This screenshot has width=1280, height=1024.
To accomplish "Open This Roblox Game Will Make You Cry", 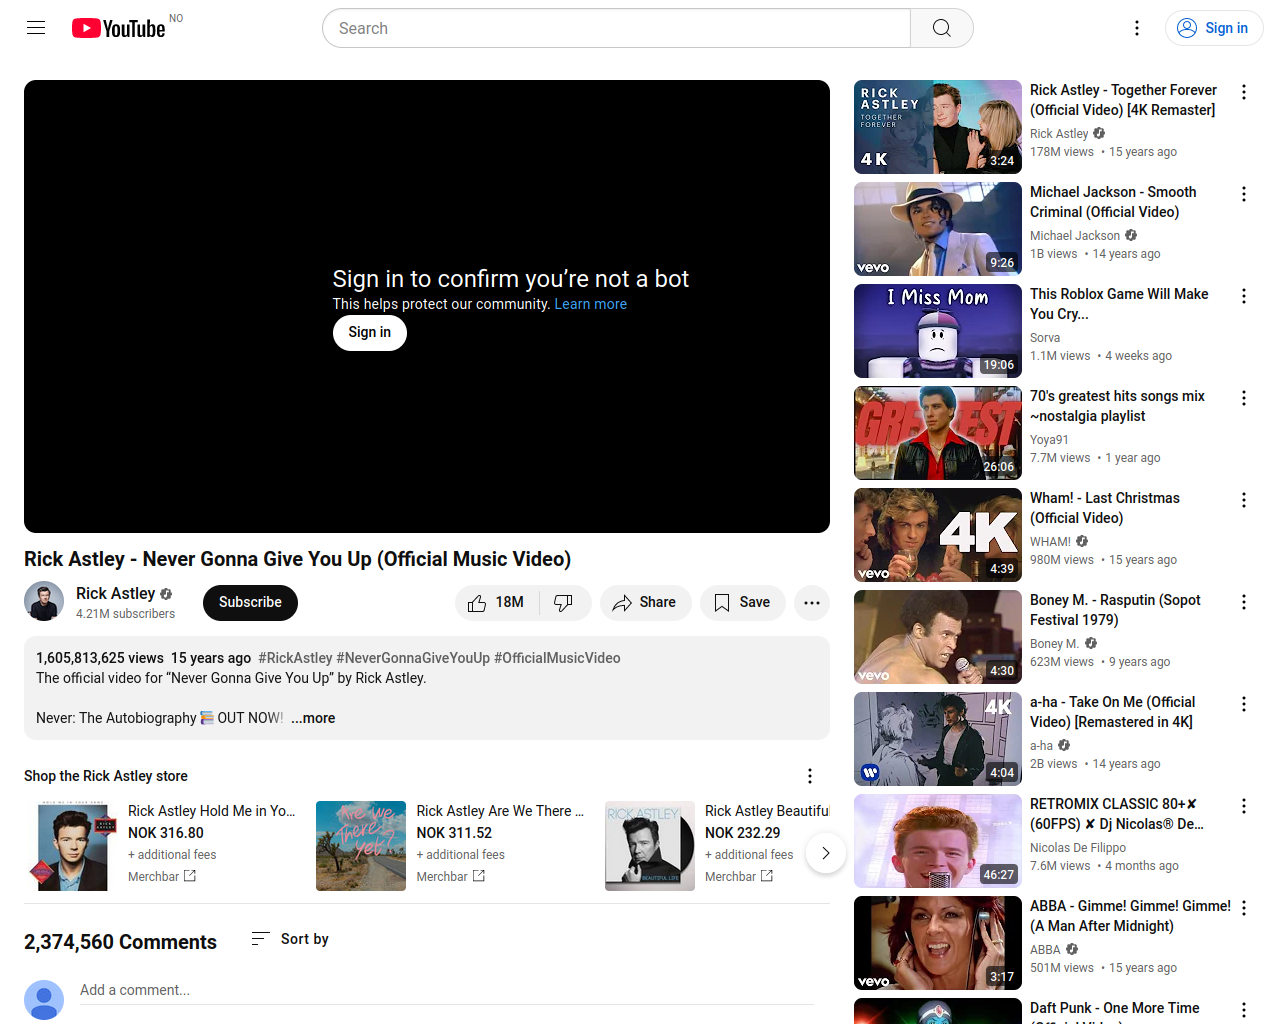I will 1119,304.
